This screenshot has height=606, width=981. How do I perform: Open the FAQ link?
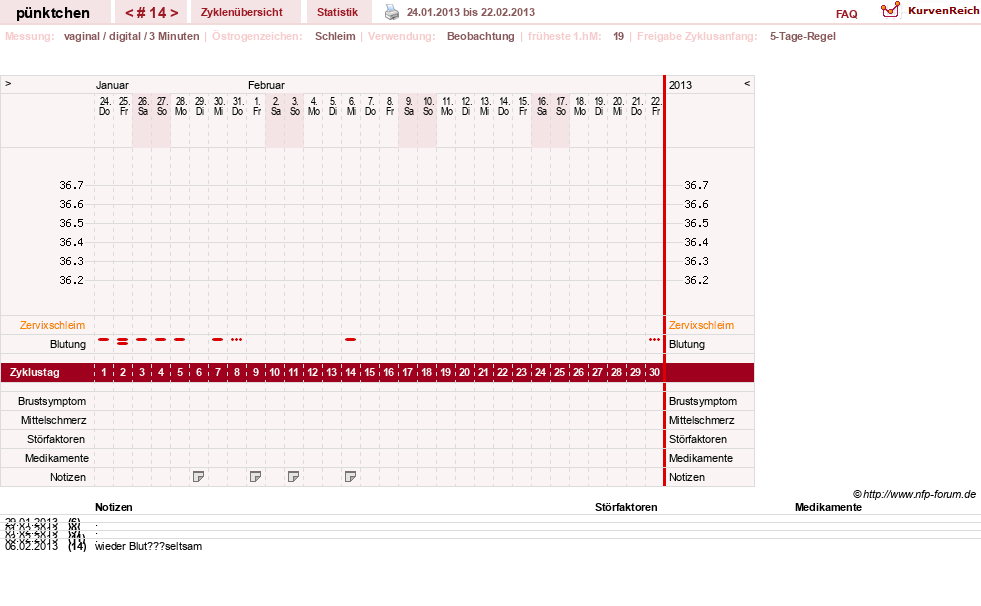pyautogui.click(x=846, y=14)
